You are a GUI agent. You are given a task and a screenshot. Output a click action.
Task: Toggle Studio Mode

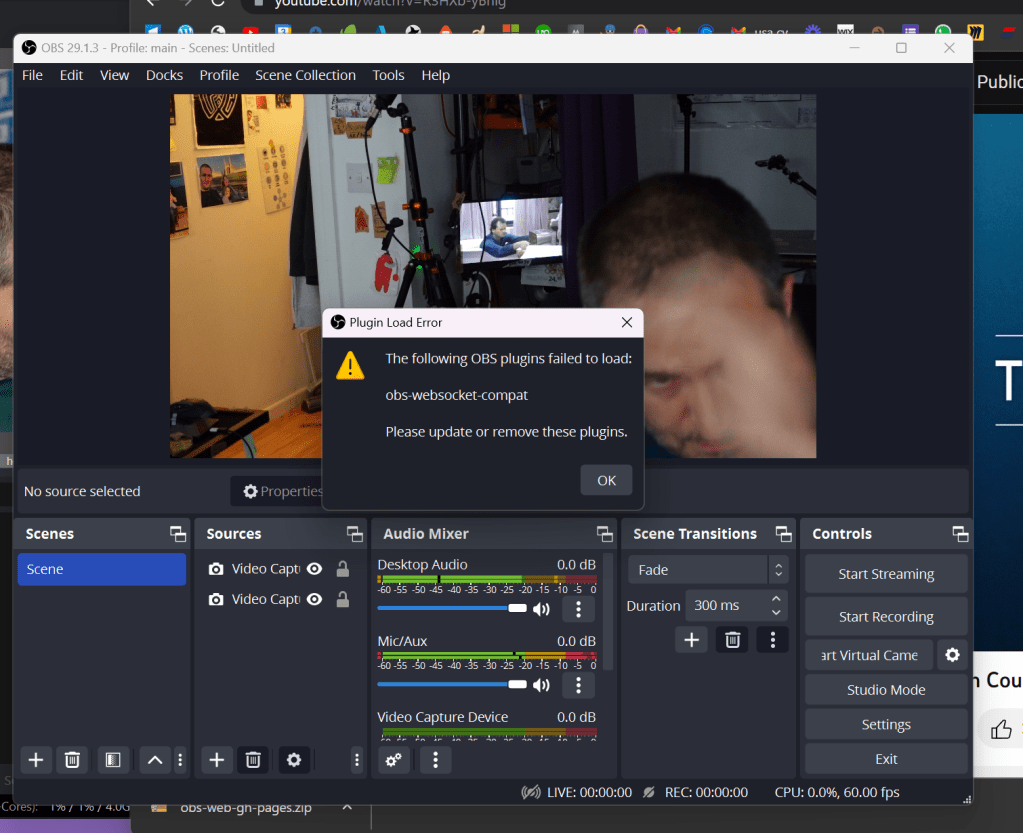click(886, 689)
